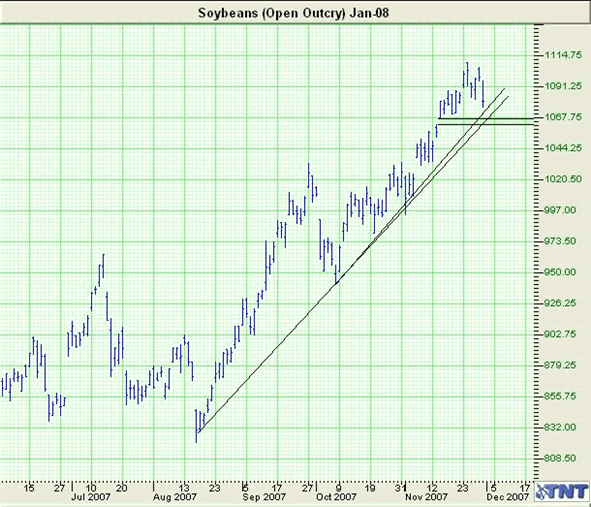Click the Nov 2007 date label
Viewport: 591px width, 507px height.
pyautogui.click(x=426, y=497)
